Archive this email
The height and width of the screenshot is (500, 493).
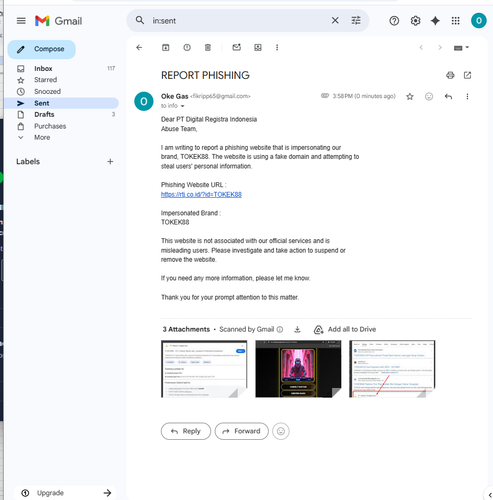(165, 48)
